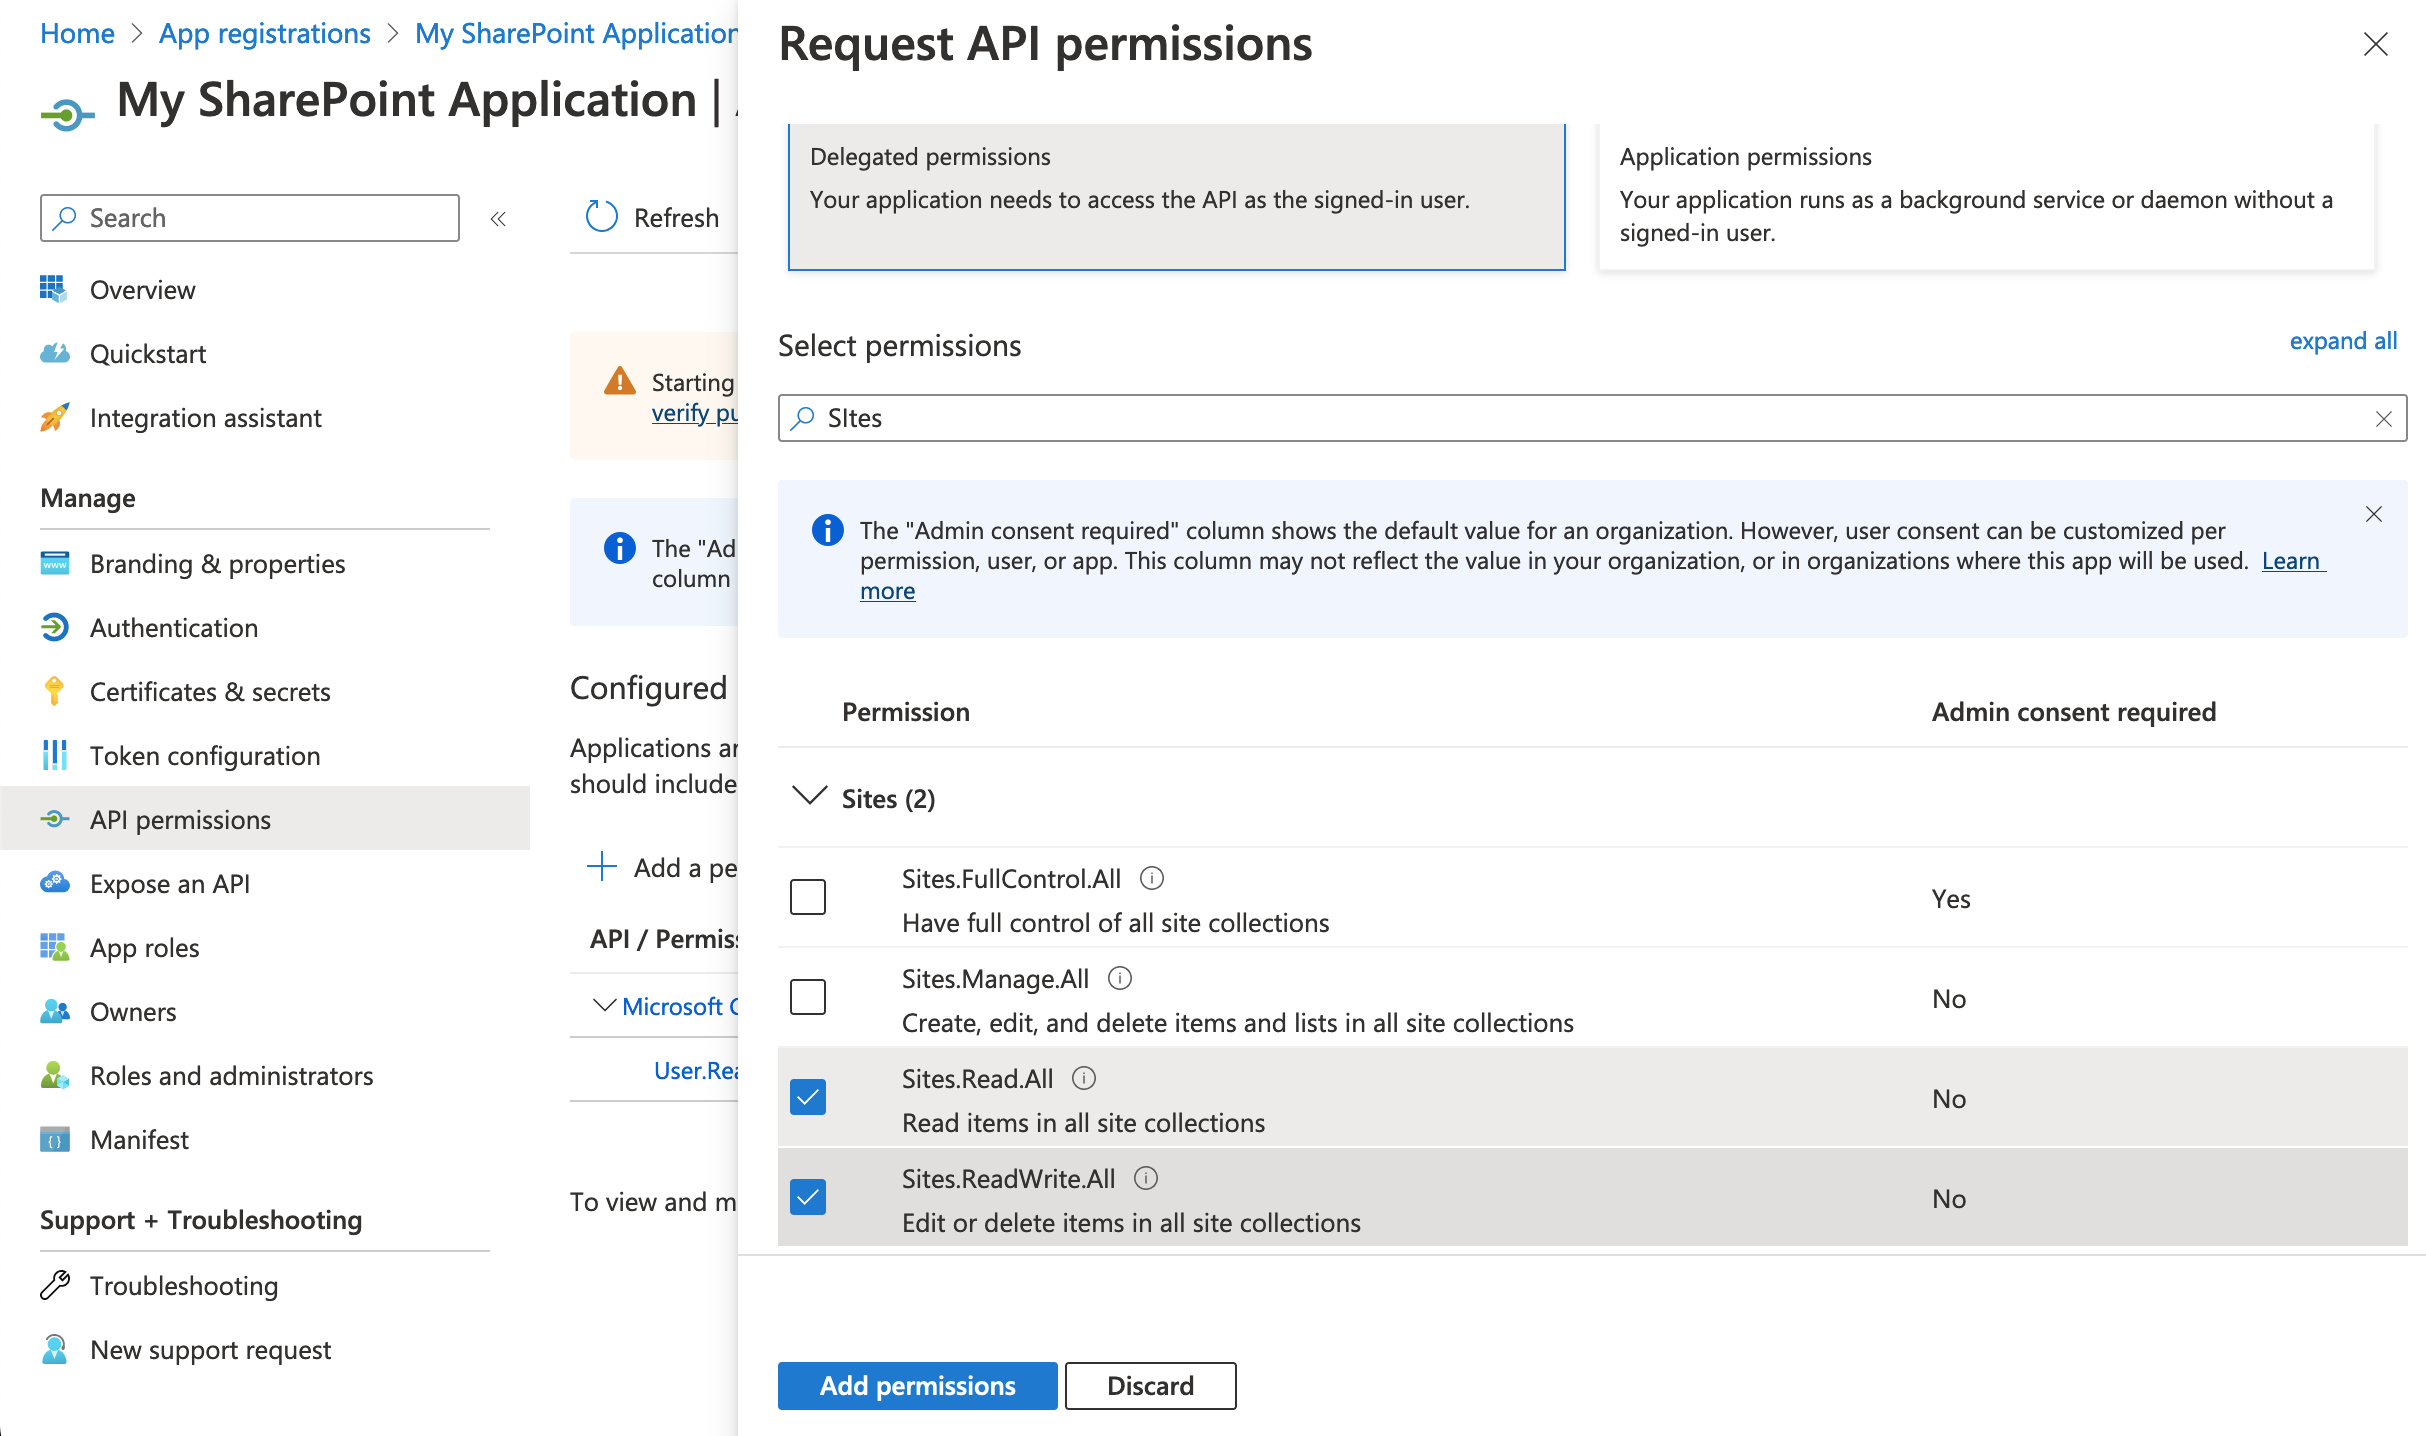The height and width of the screenshot is (1436, 2426).
Task: Collapse the Sites (2) permission group
Action: pyautogui.click(x=809, y=798)
